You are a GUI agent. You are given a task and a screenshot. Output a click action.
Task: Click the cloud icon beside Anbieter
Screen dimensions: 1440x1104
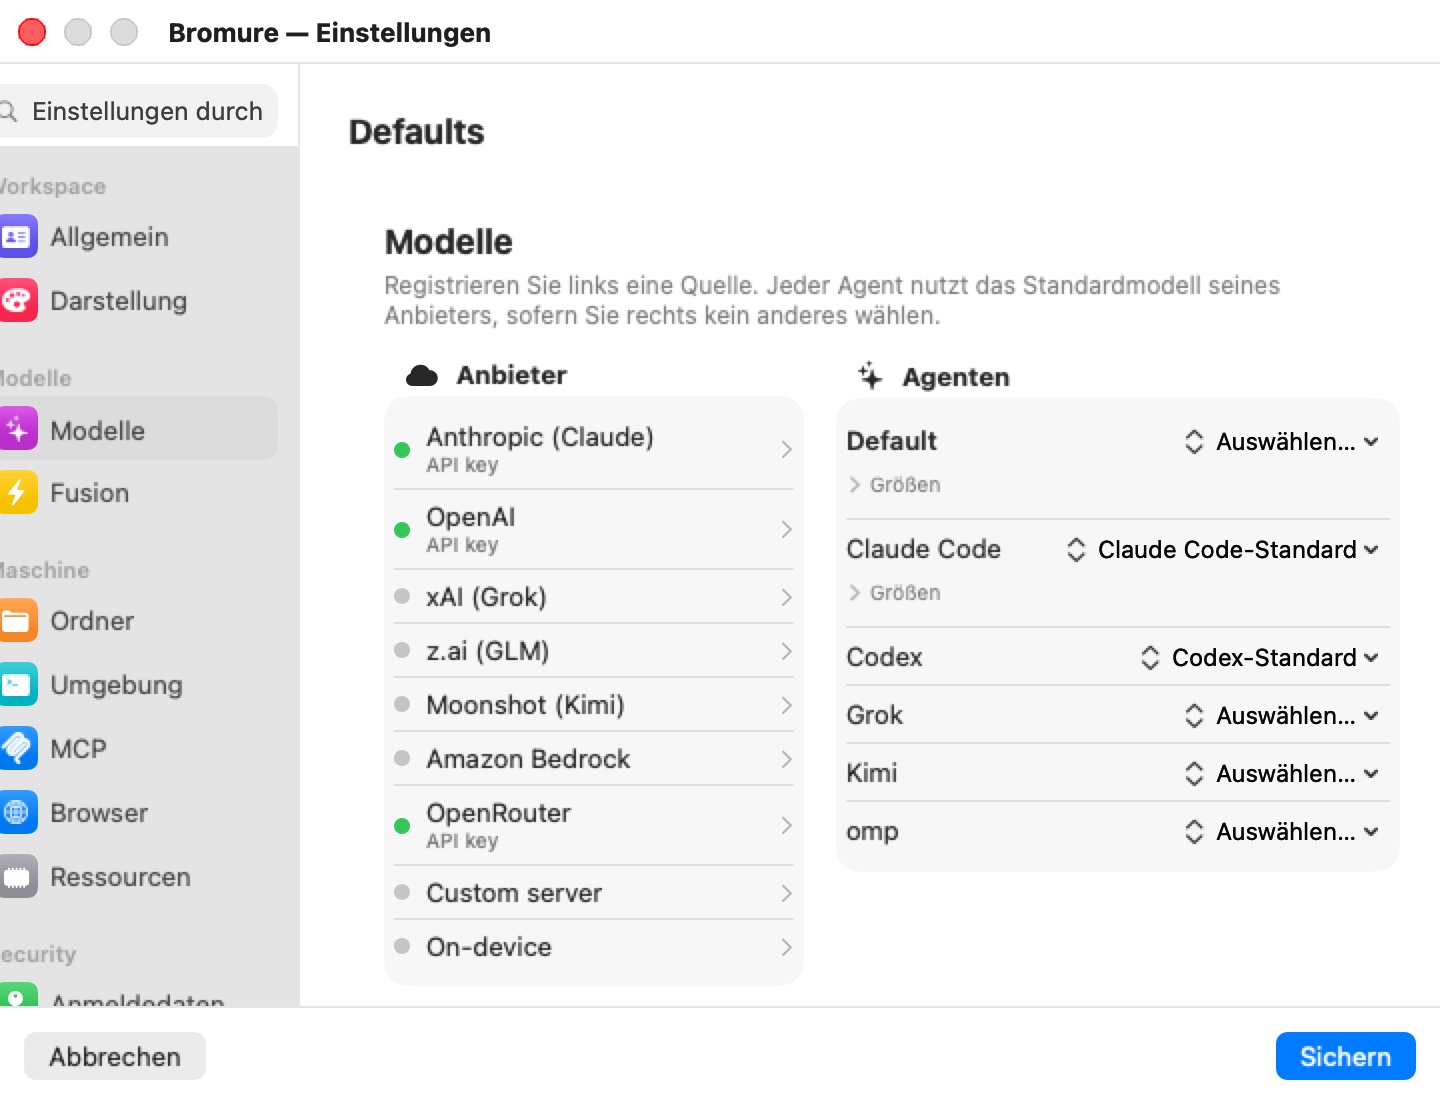[422, 376]
